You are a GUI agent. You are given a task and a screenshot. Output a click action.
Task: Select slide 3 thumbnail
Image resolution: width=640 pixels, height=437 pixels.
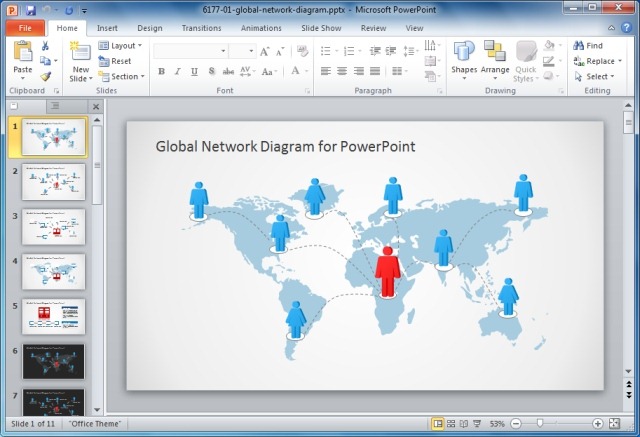tap(53, 227)
